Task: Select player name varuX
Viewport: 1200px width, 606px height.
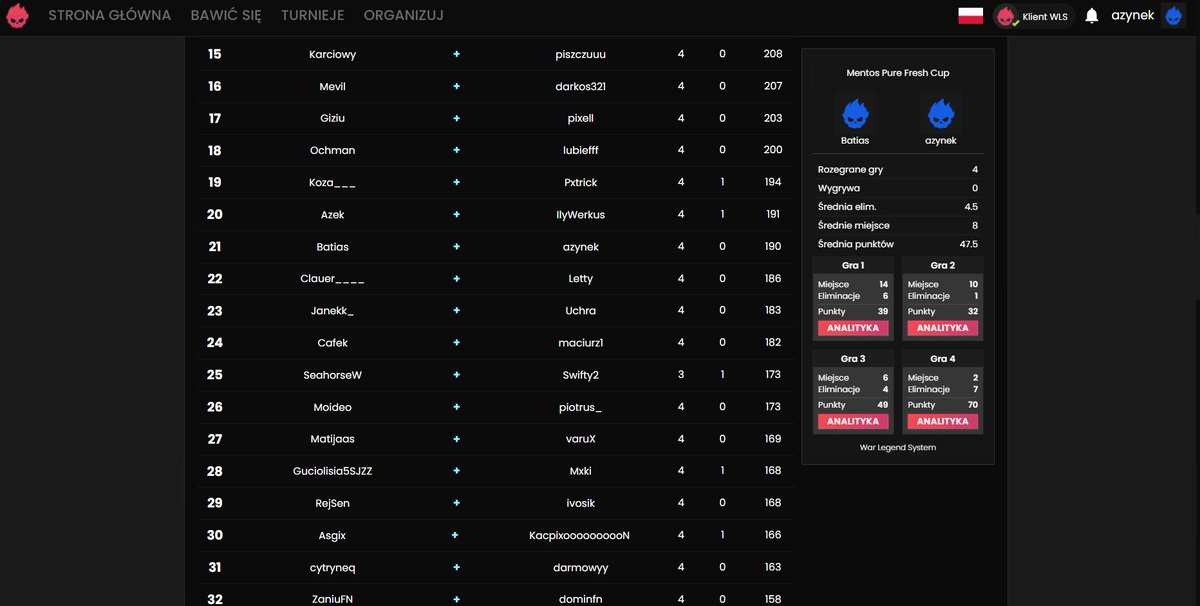Action: coord(580,439)
